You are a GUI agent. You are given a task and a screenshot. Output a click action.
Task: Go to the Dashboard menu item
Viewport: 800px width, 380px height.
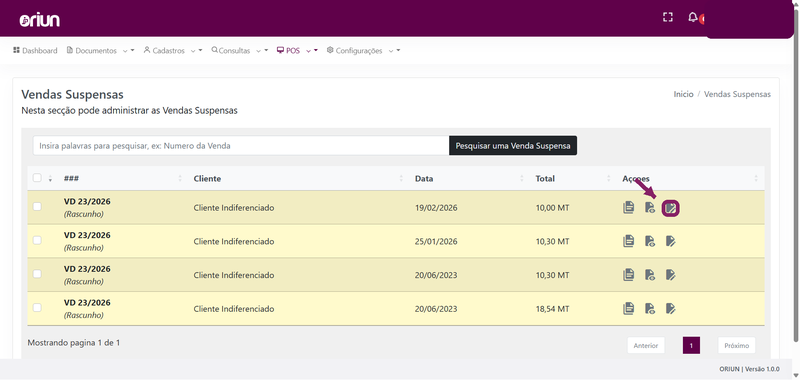[x=35, y=50]
